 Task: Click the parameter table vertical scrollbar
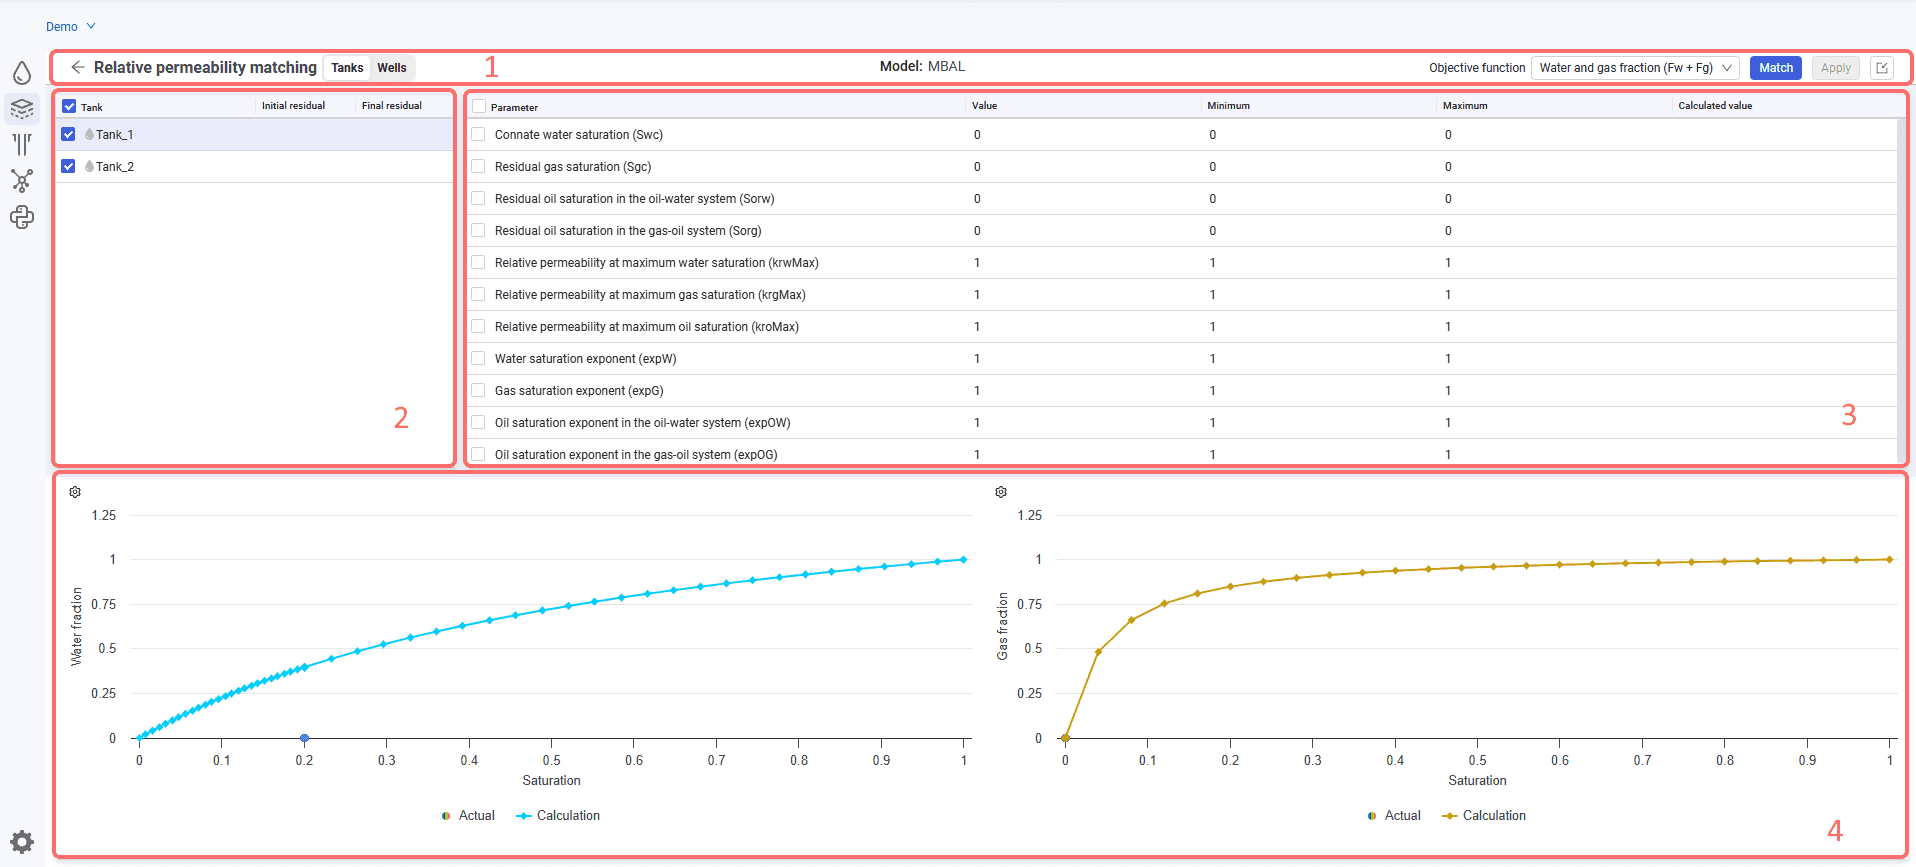(1901, 290)
